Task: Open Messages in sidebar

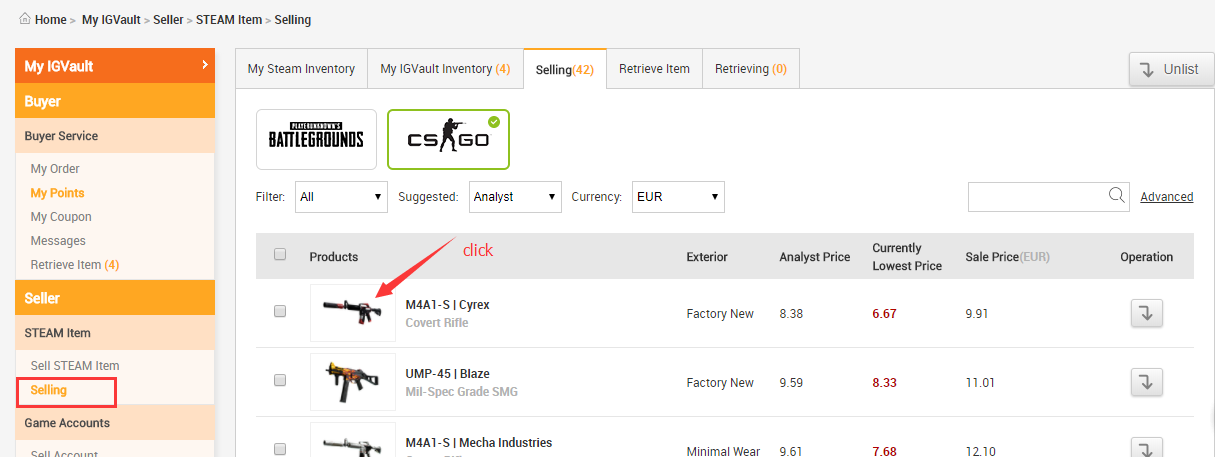Action: (x=58, y=241)
